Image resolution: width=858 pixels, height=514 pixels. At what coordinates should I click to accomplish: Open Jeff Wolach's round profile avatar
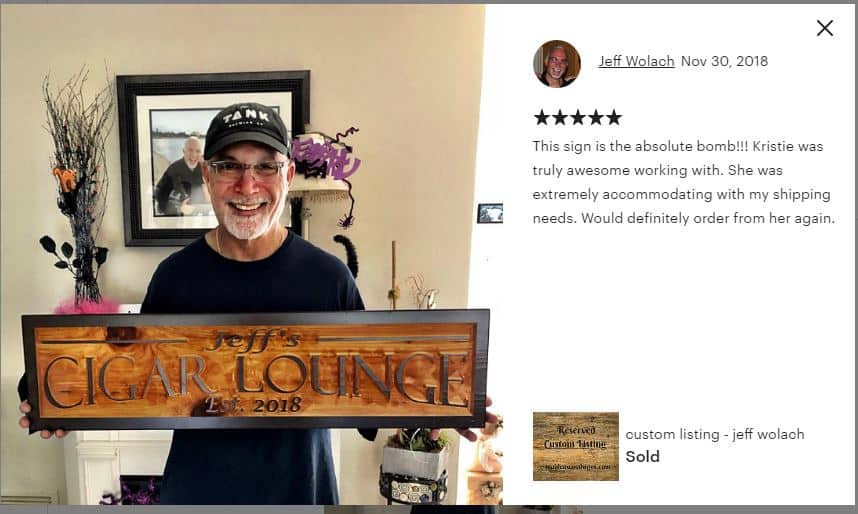tap(556, 63)
